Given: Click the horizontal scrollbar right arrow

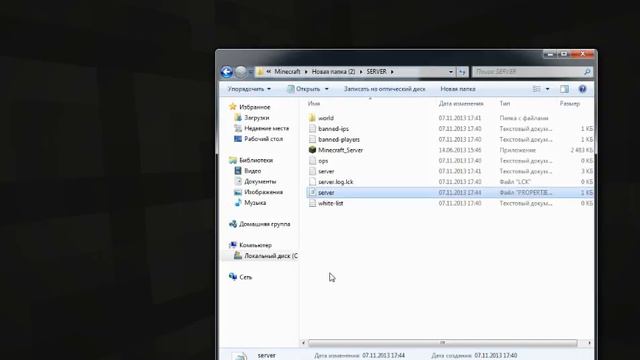Looking at the screenshot, I should pos(589,343).
